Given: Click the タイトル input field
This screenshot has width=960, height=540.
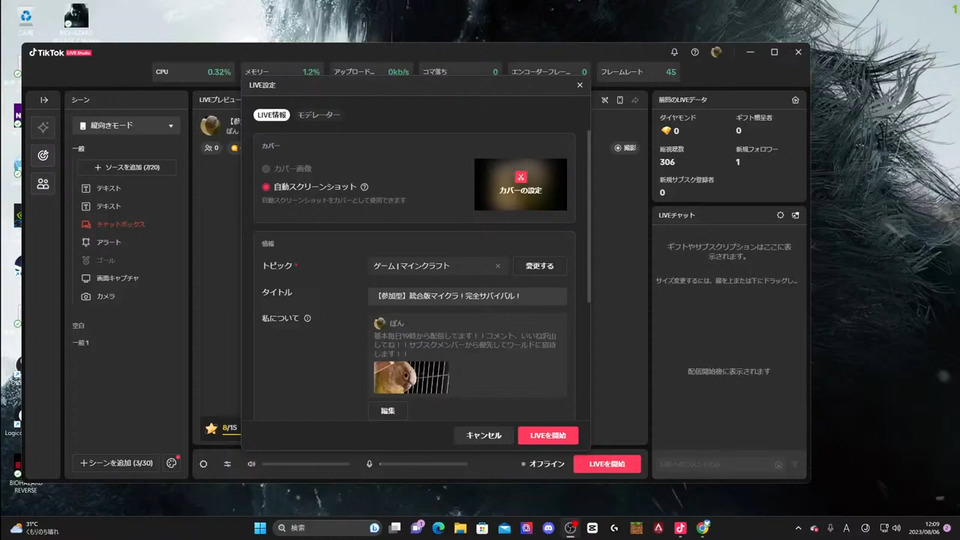Looking at the screenshot, I should point(467,296).
